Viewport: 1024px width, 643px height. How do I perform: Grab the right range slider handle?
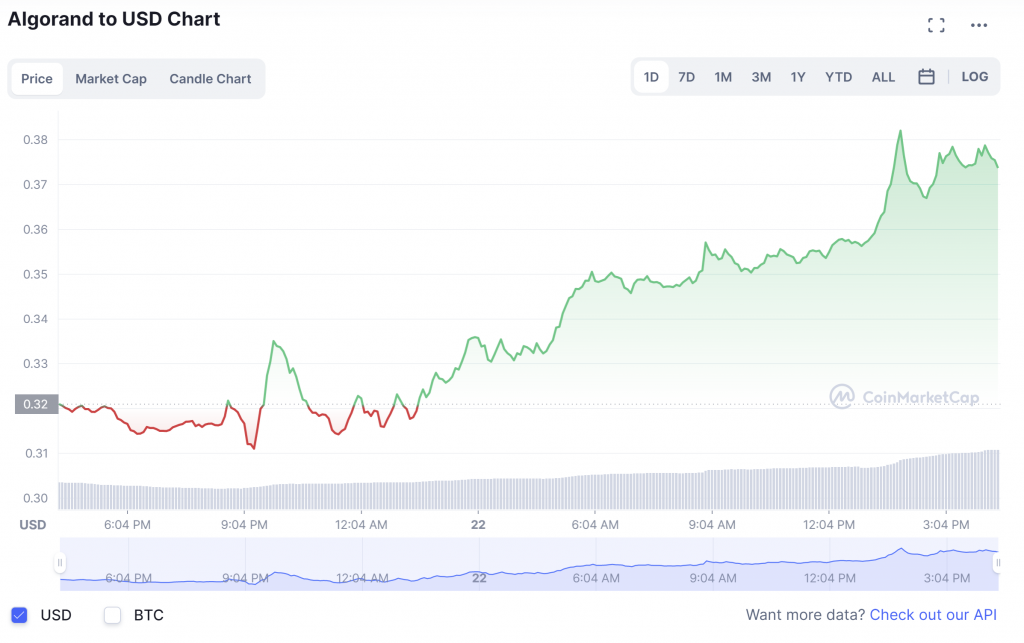coord(997,563)
